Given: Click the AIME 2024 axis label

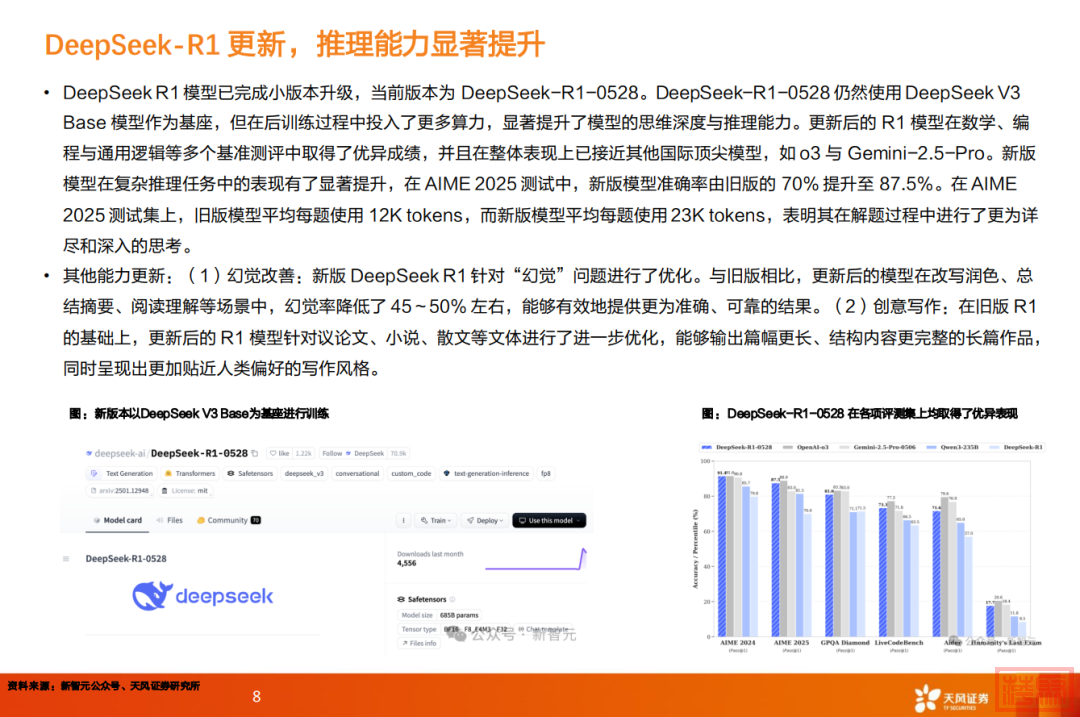Looking at the screenshot, I should pos(738,643).
